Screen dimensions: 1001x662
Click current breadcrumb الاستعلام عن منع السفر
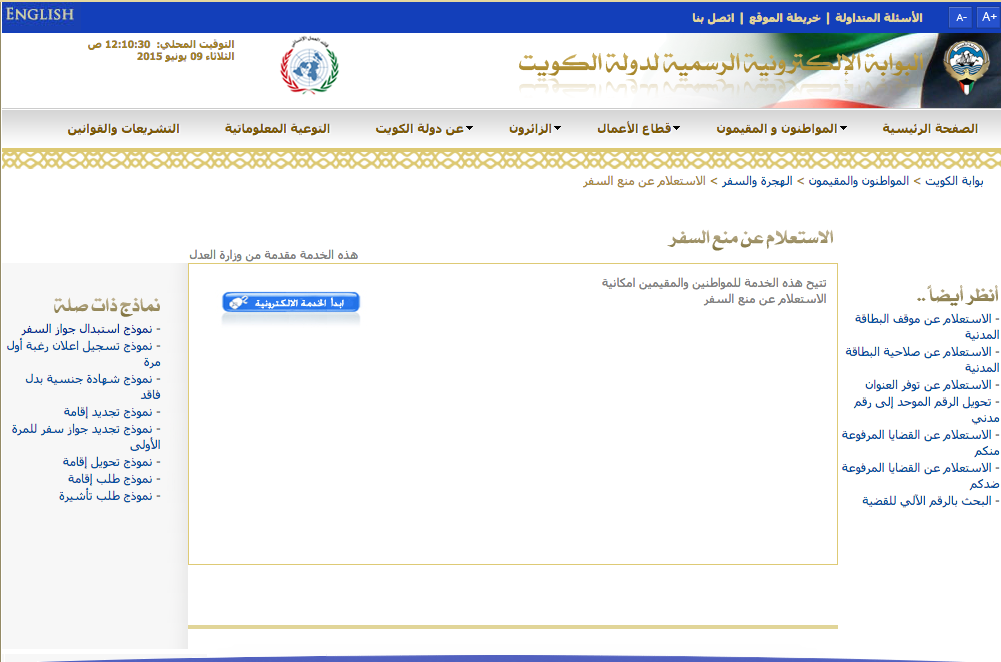point(644,181)
